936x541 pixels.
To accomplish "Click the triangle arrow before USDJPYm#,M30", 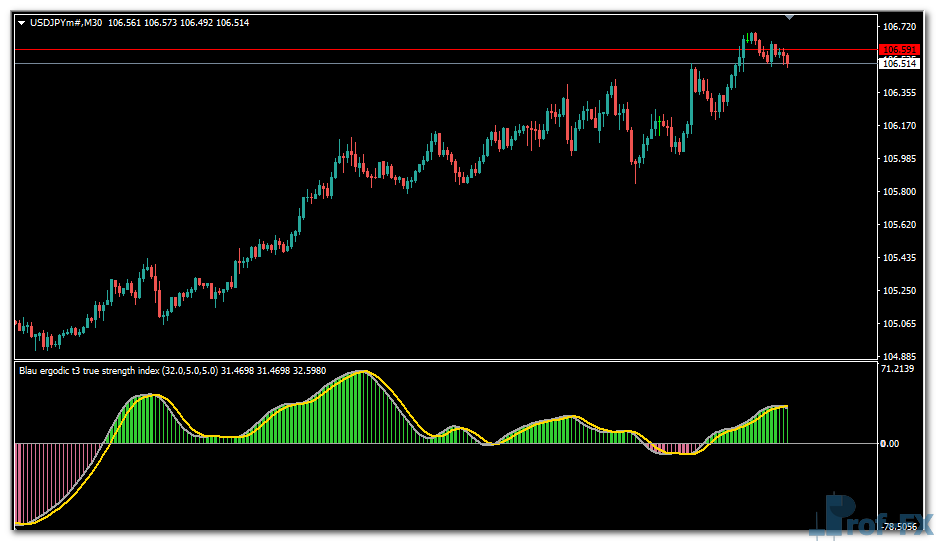I will point(22,23).
